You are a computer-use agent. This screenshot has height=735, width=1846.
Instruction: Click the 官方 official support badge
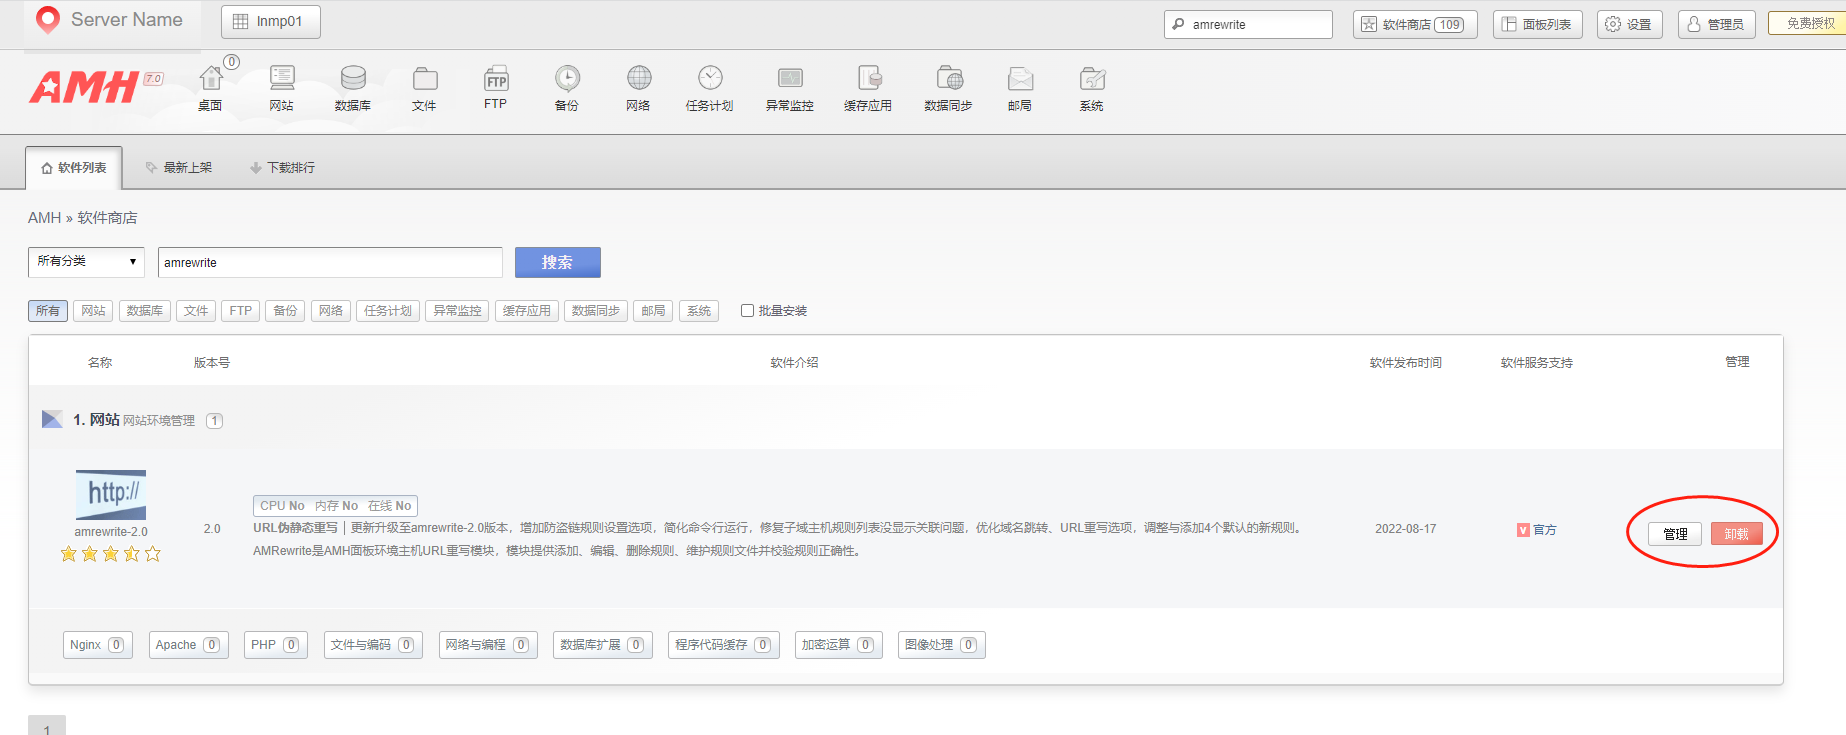coord(1537,530)
